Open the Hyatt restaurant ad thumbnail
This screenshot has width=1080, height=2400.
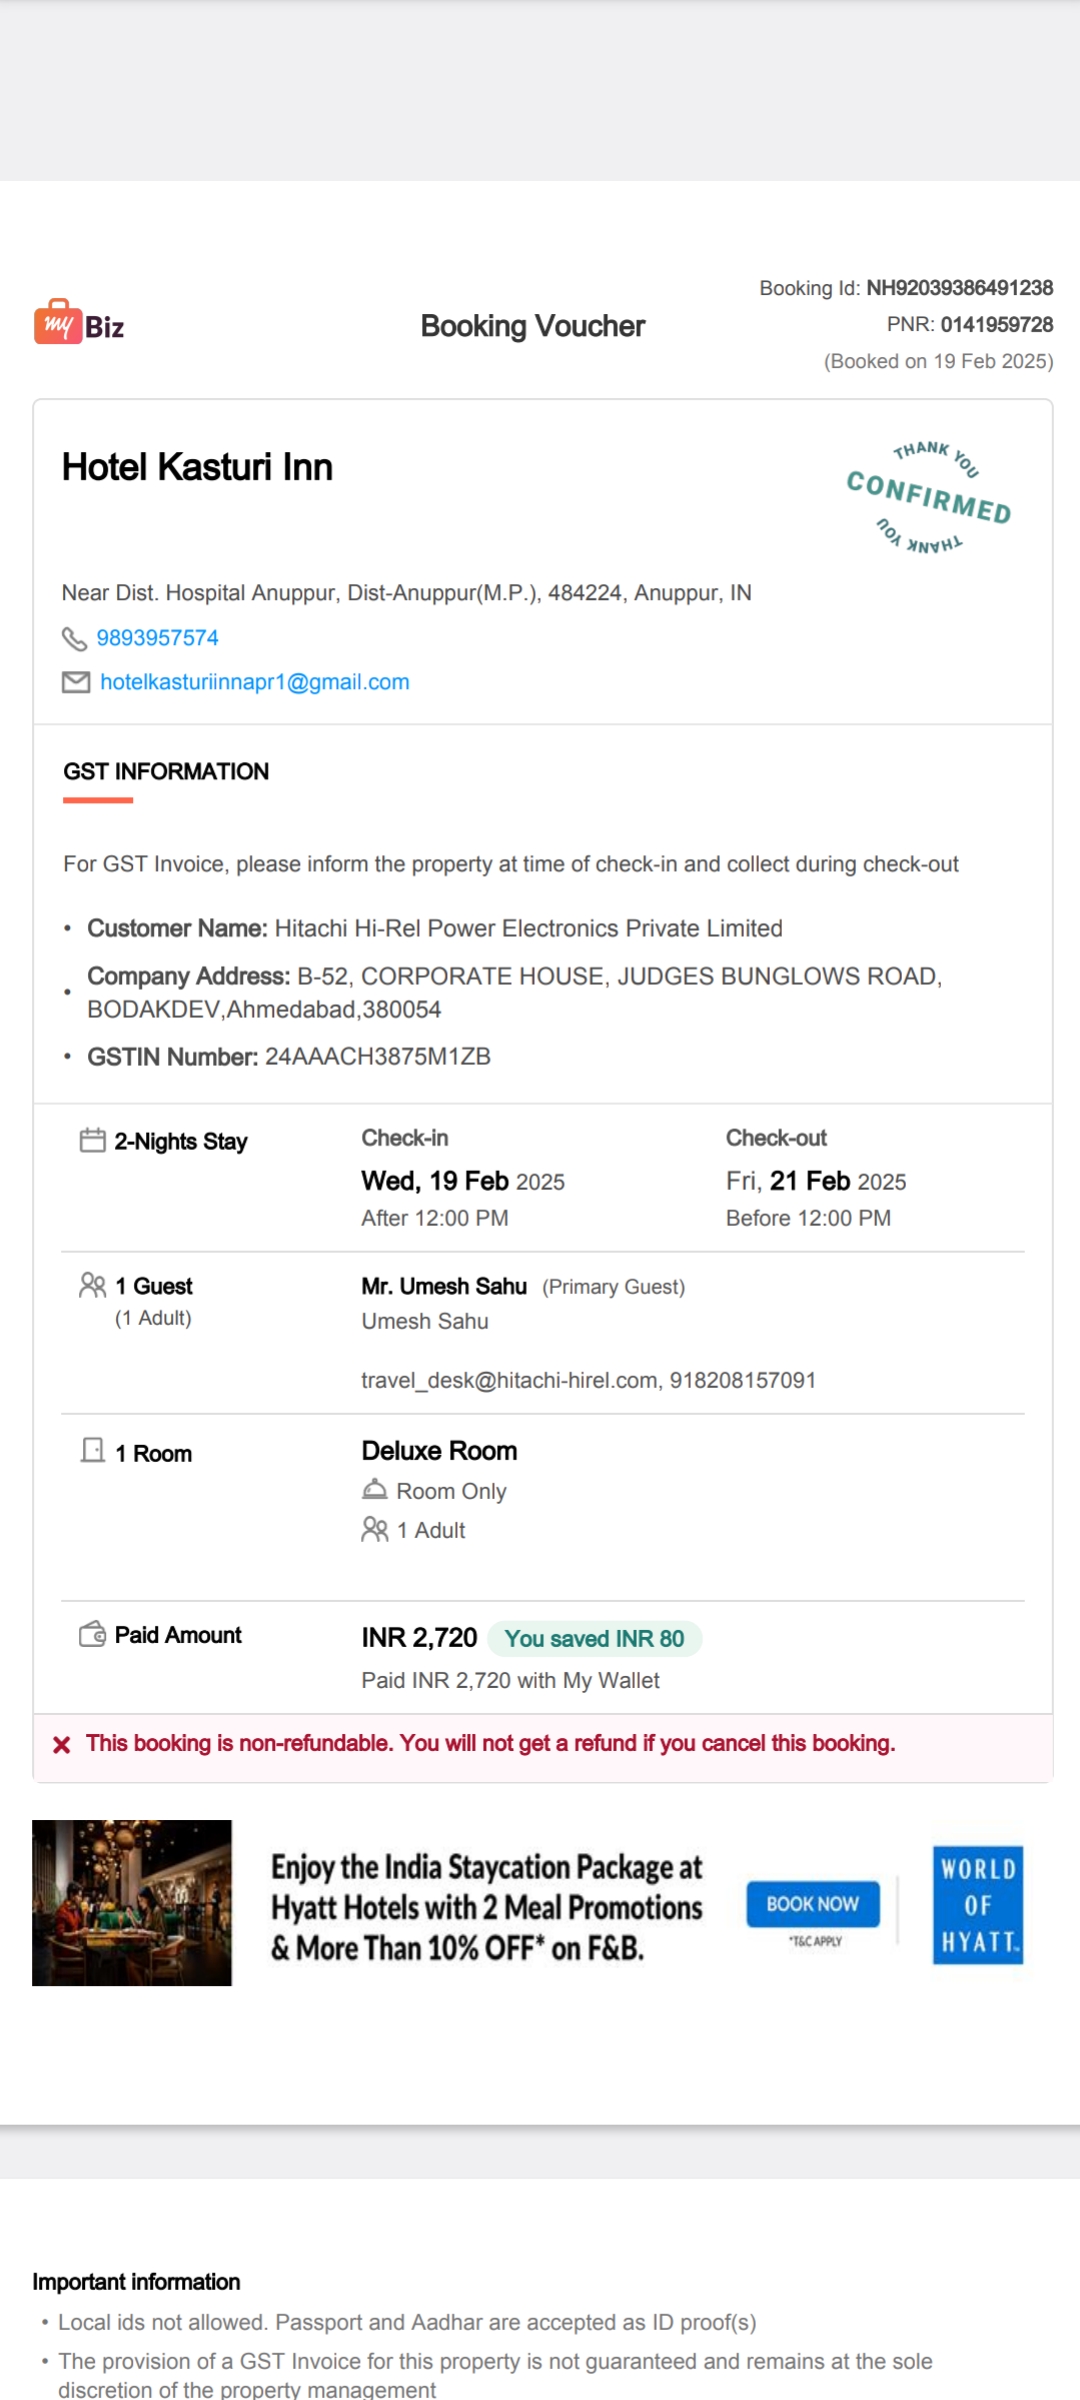tap(132, 1903)
